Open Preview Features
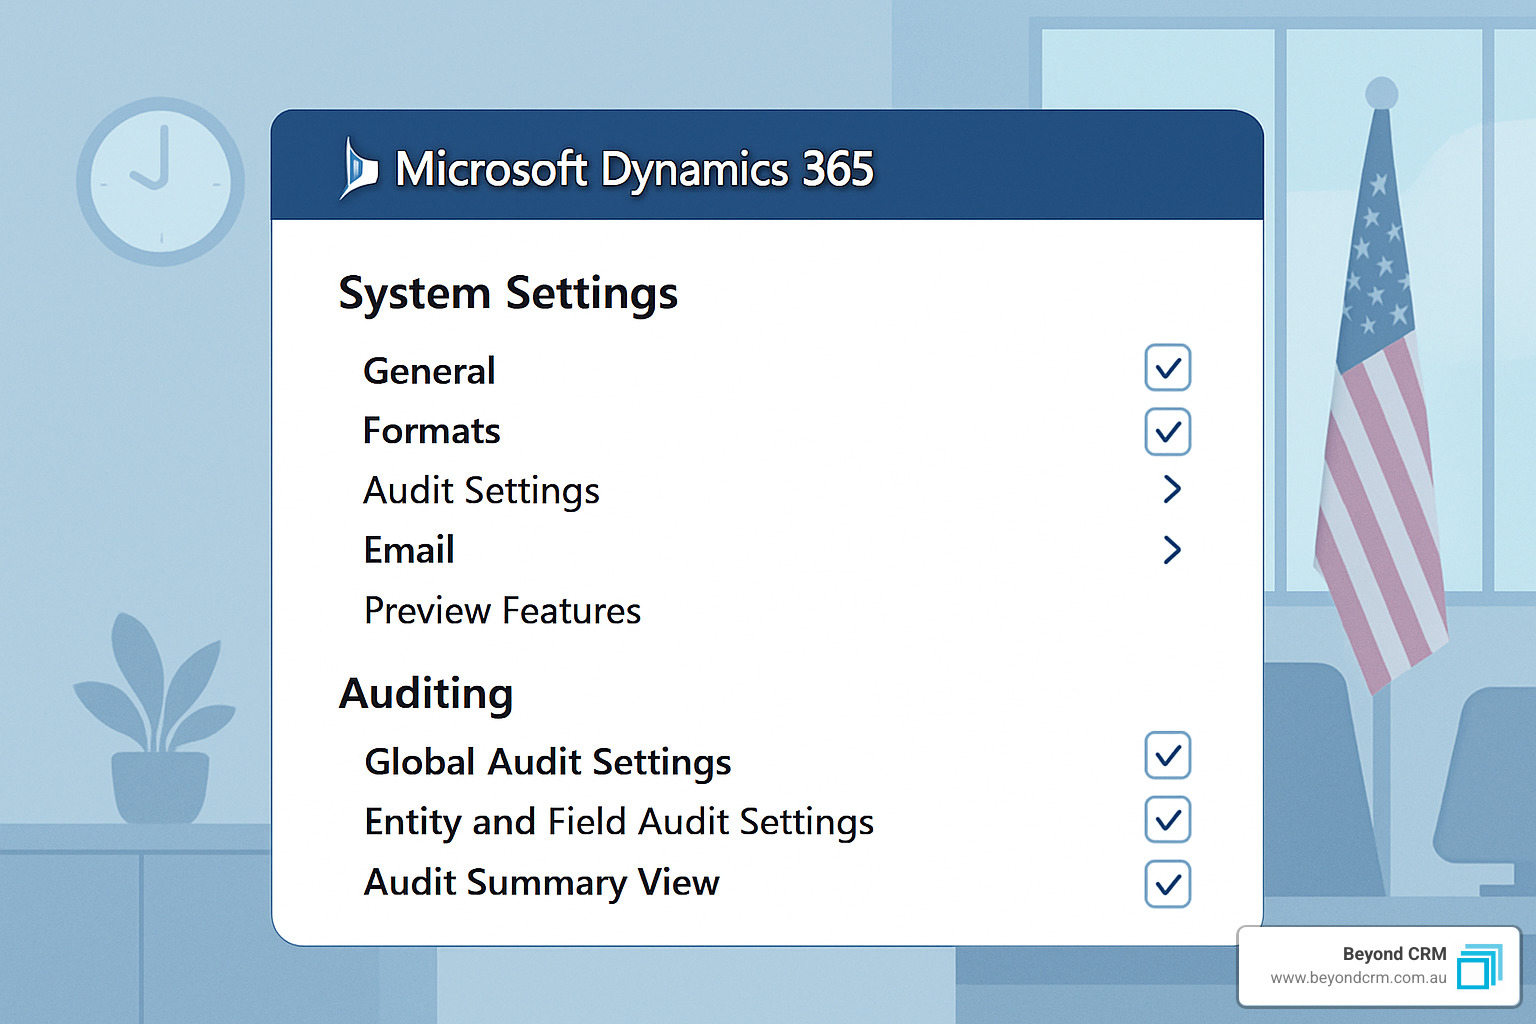 [502, 611]
